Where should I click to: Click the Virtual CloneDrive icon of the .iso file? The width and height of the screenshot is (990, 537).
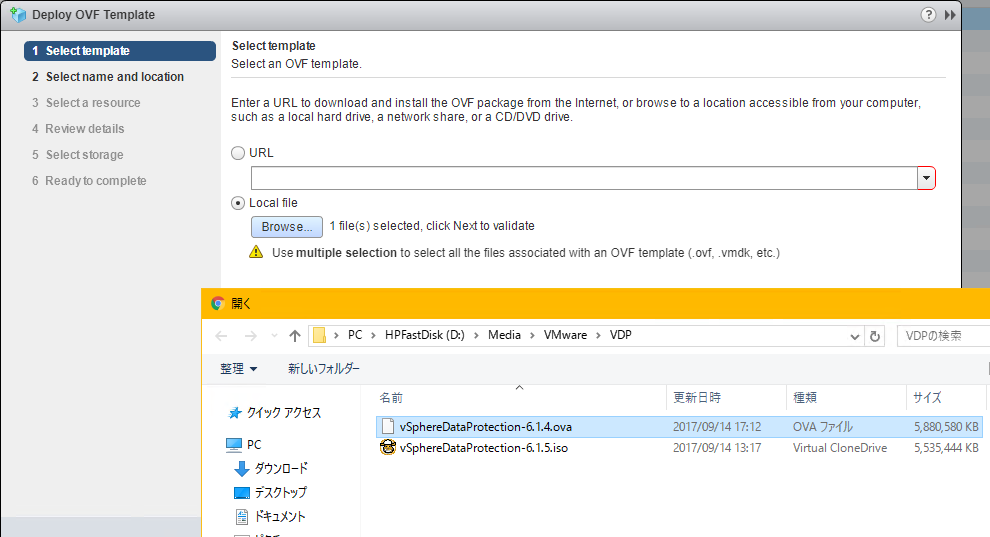click(388, 447)
